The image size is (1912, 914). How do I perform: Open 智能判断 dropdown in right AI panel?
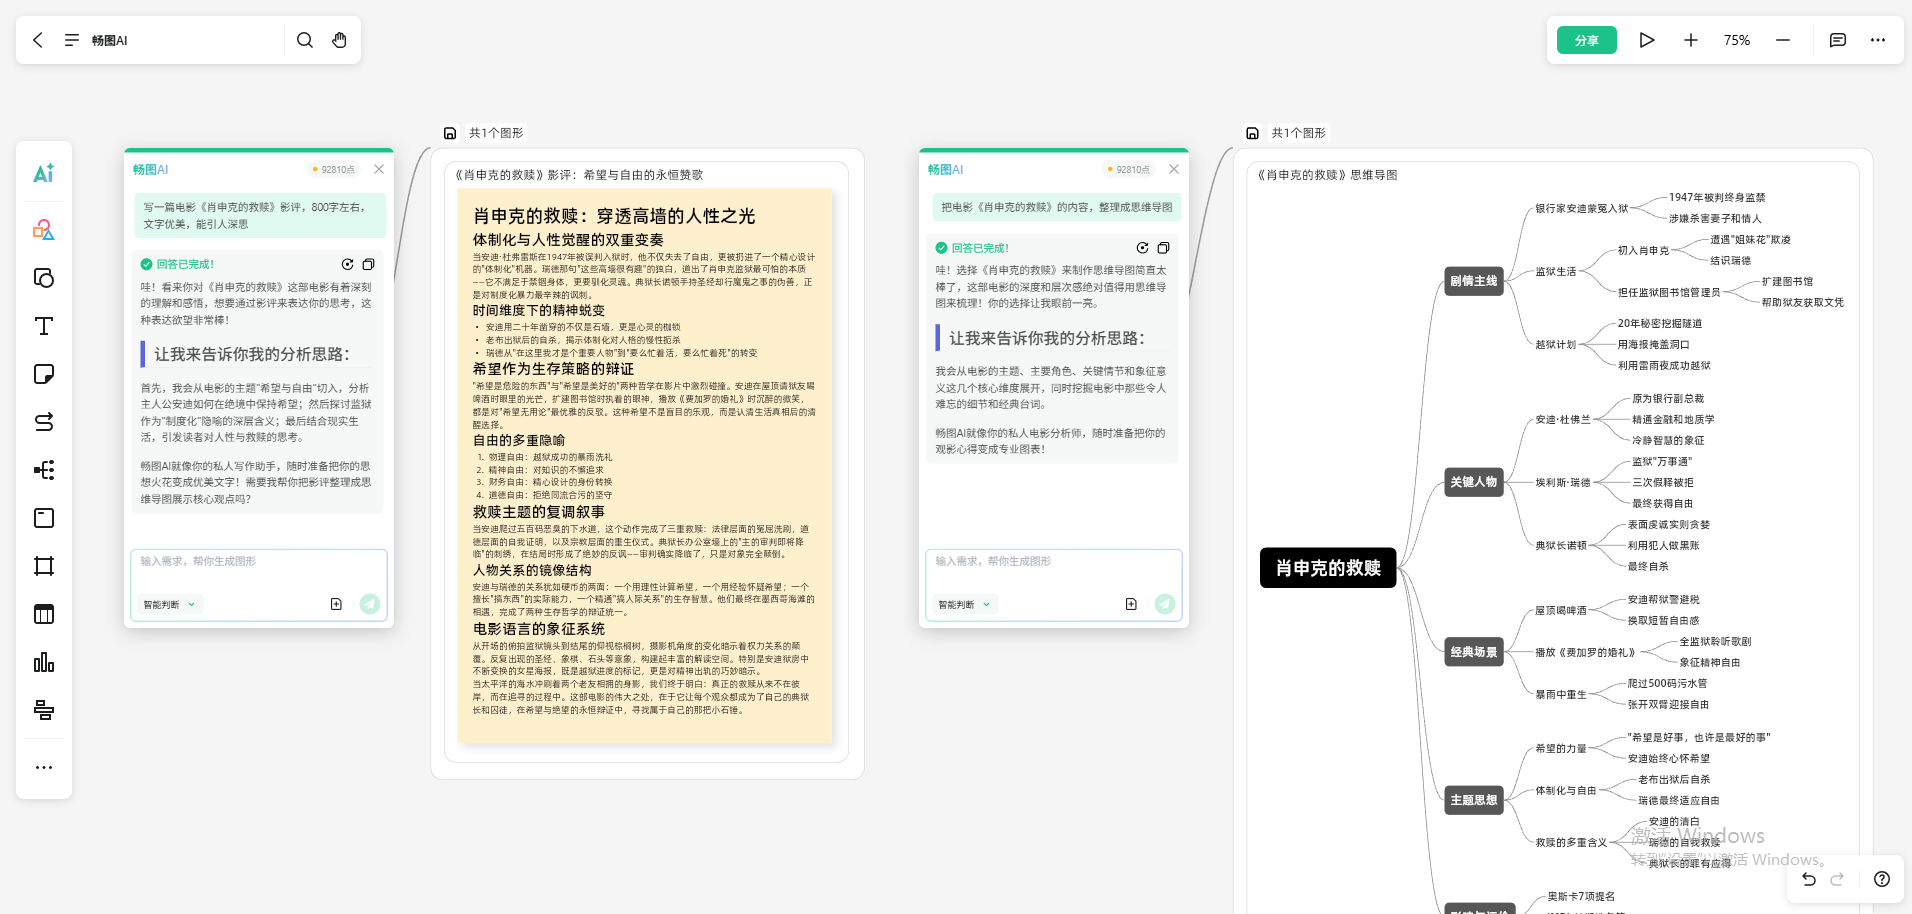point(965,604)
